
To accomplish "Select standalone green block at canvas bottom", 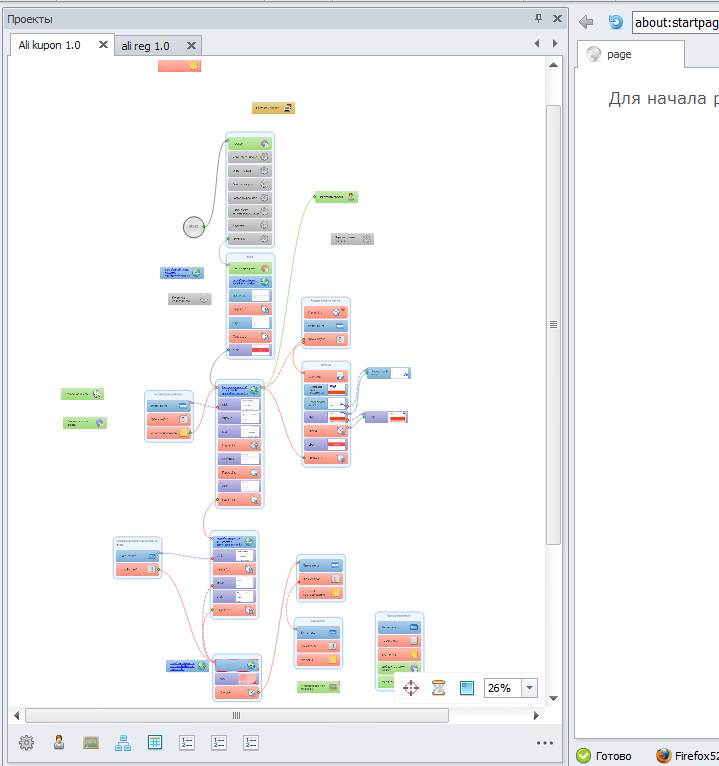I will coord(318,687).
